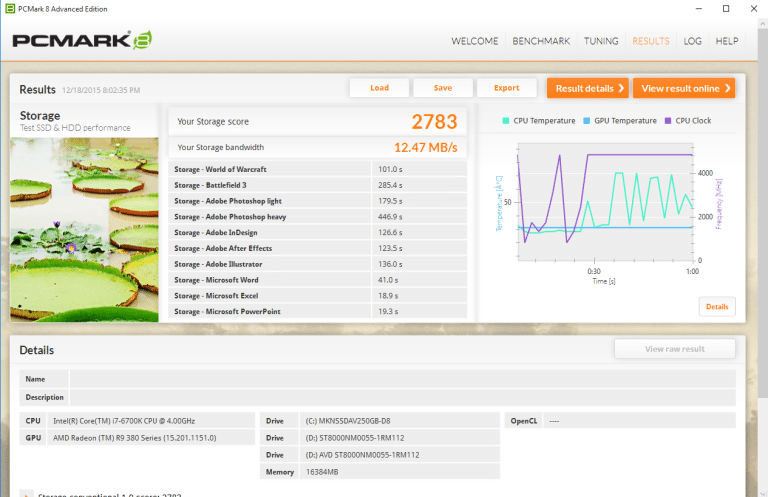Select Storage - Adobe Photoshop heavy row
This screenshot has width=768, height=497.
point(317,216)
